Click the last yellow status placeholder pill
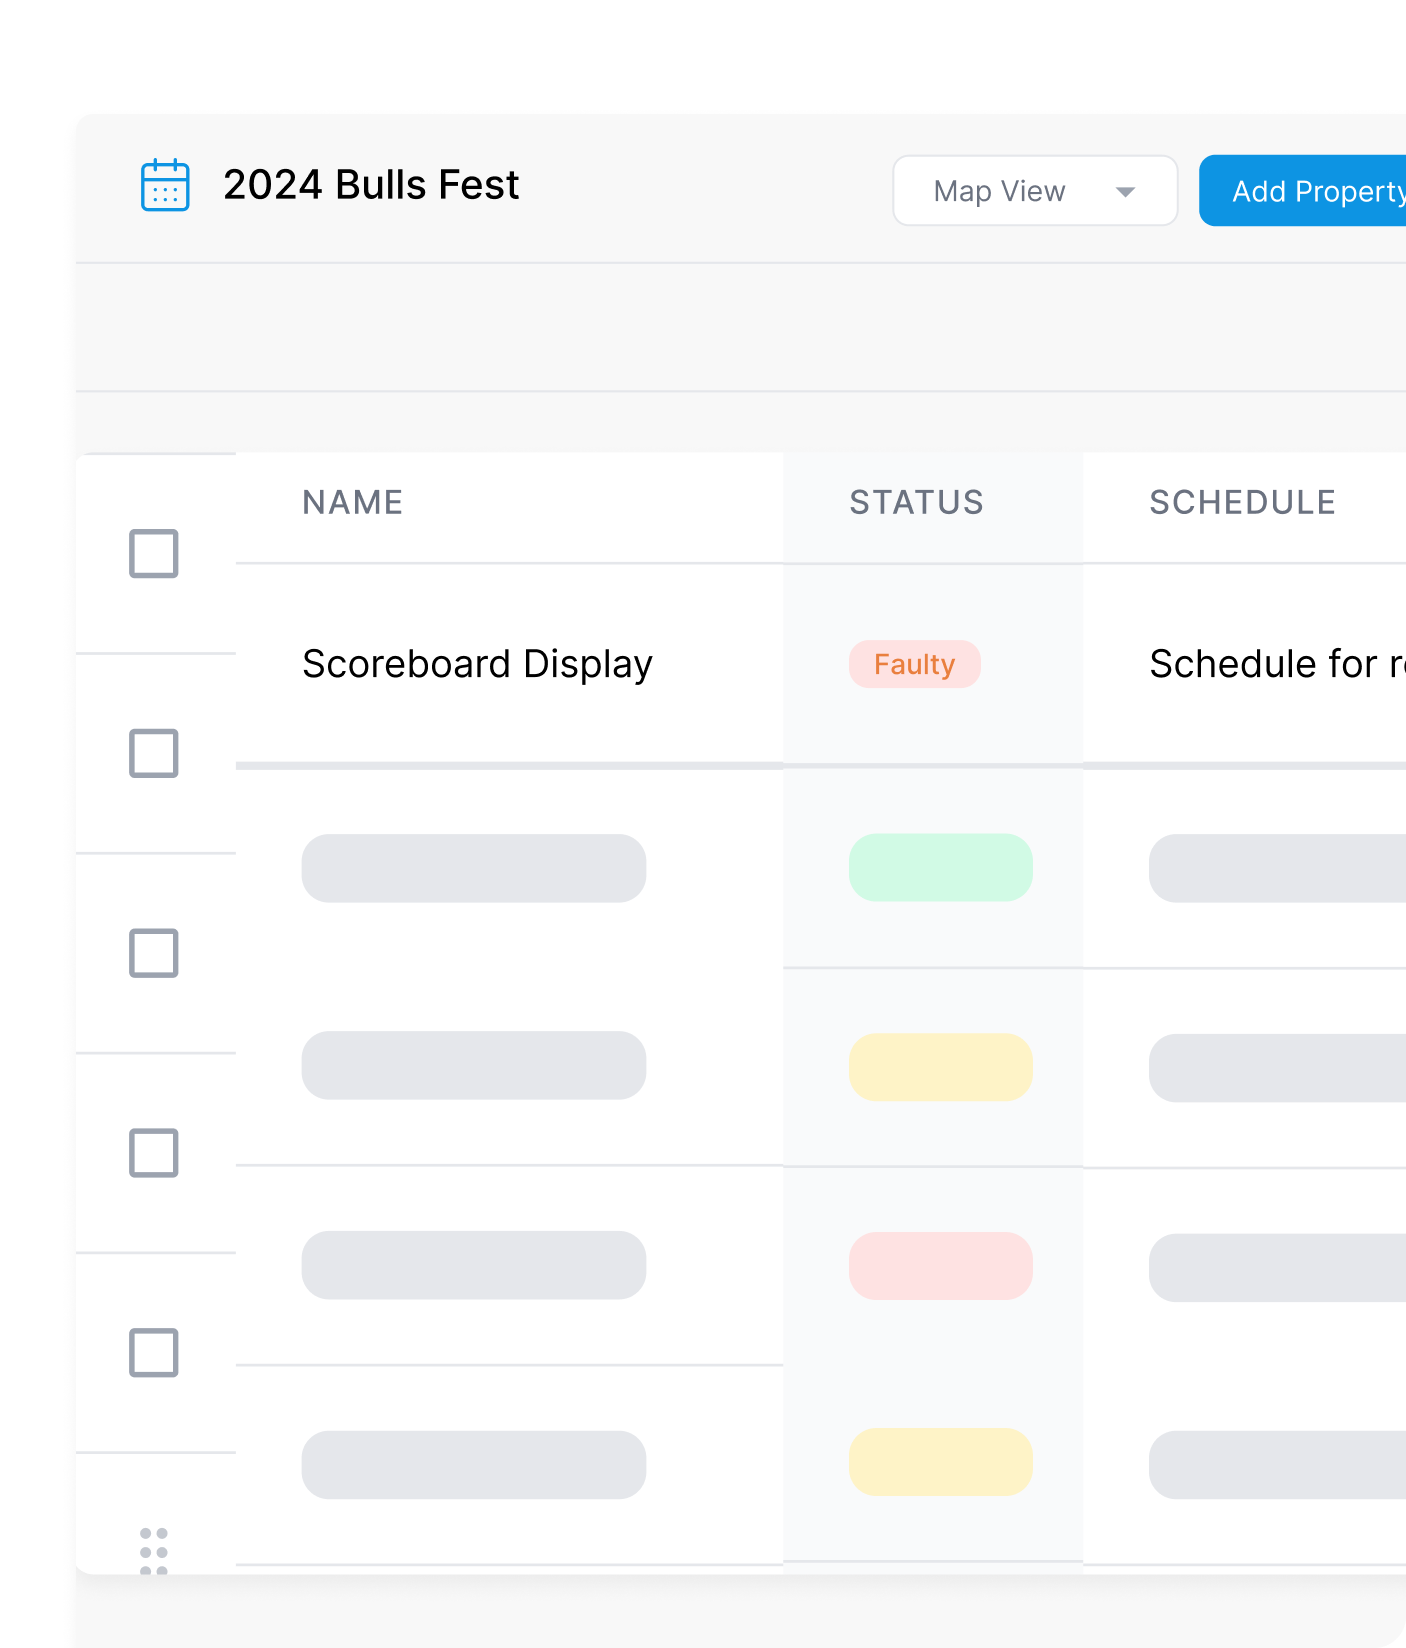 [940, 1462]
